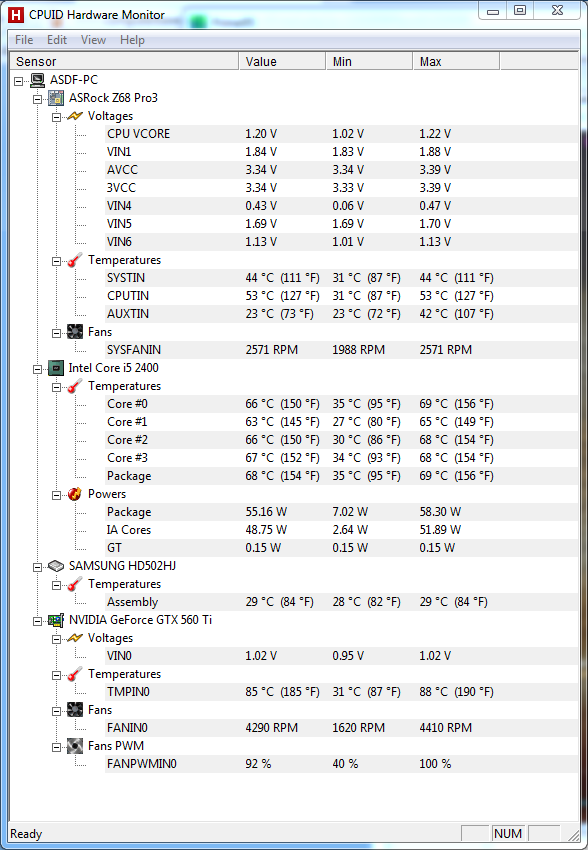
Task: Collapse the ASDF-PC root node
Action: tap(18, 81)
